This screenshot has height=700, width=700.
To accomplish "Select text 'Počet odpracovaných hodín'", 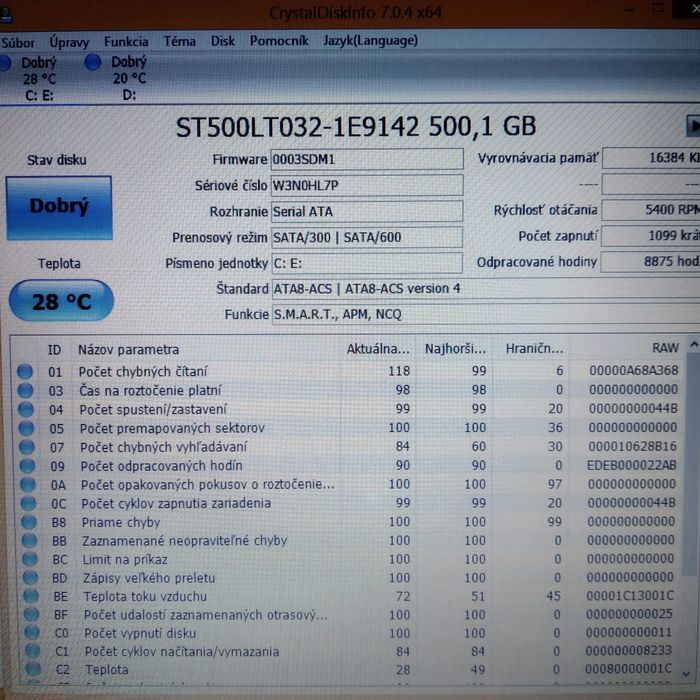I will coord(162,466).
